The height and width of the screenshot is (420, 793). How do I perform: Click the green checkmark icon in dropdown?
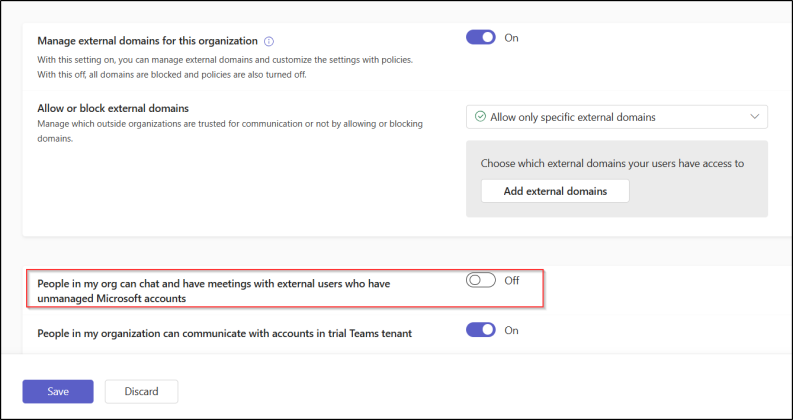click(480, 117)
